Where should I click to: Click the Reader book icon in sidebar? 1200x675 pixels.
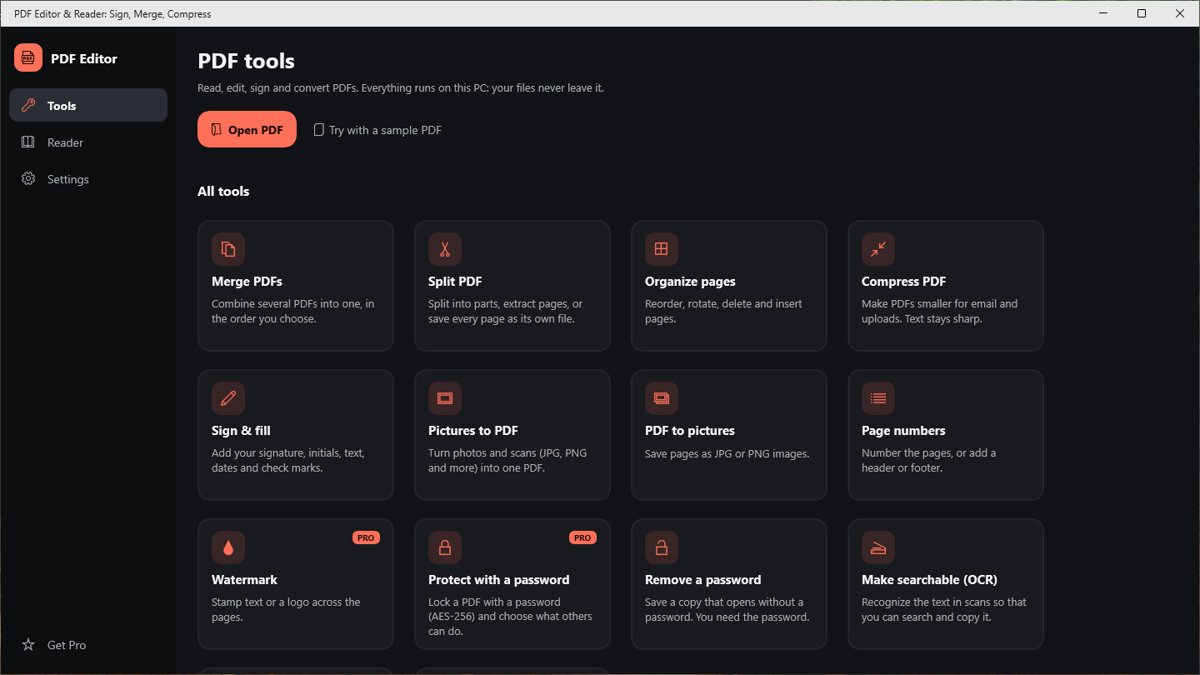click(x=28, y=142)
